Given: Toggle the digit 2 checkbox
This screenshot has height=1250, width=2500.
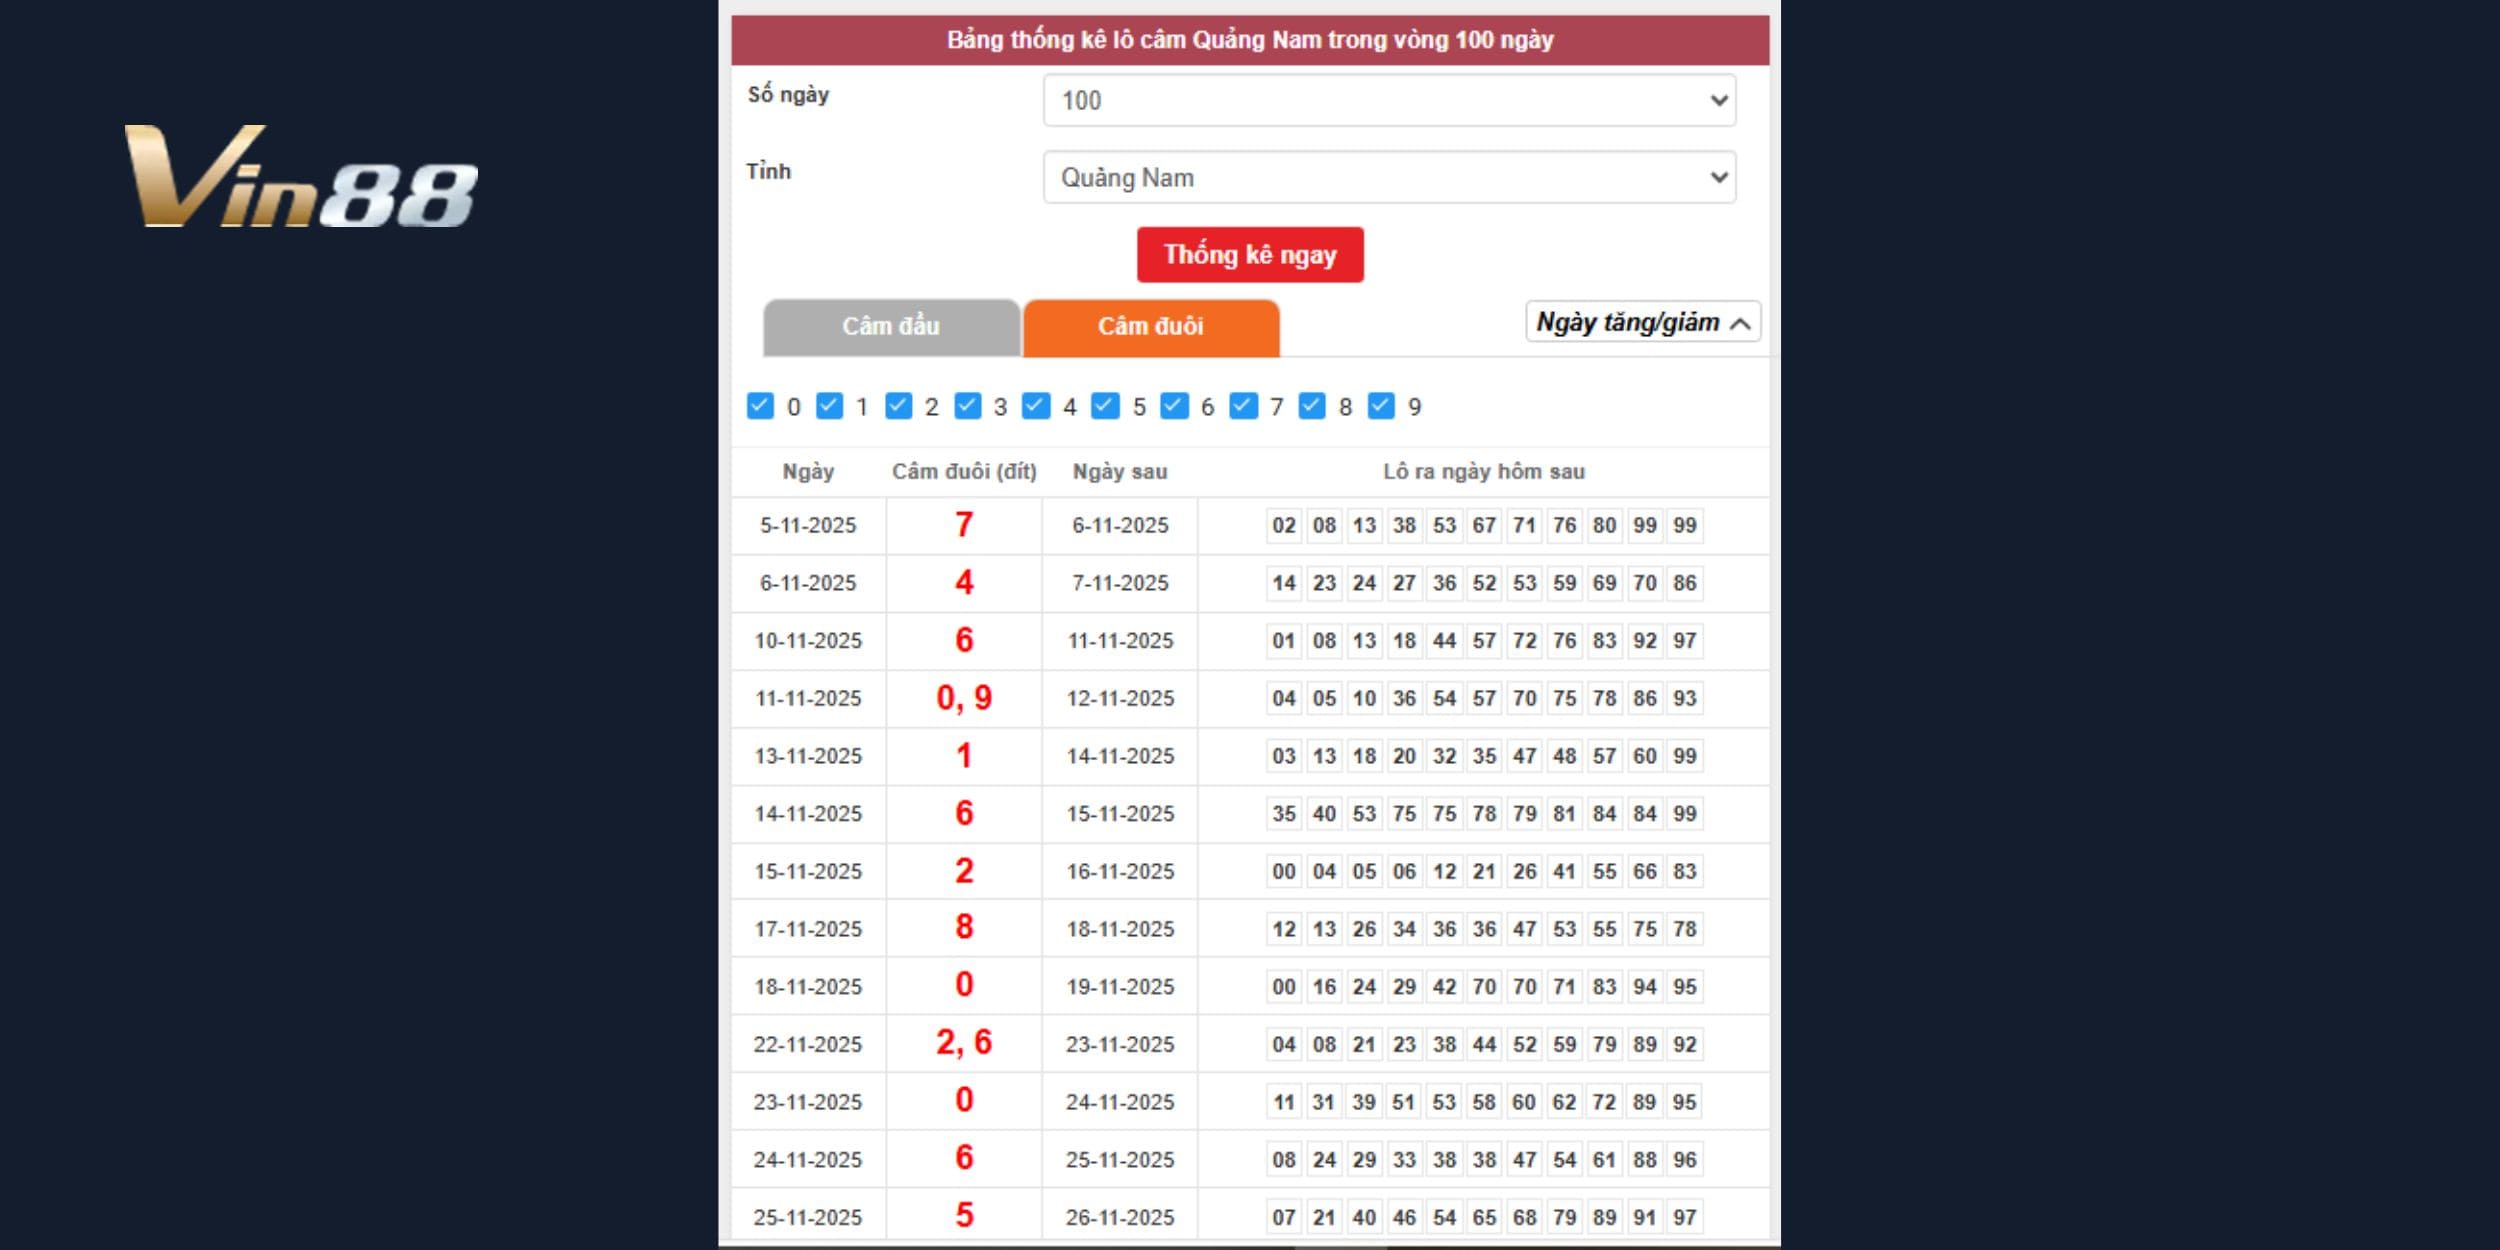Looking at the screenshot, I should pyautogui.click(x=897, y=405).
